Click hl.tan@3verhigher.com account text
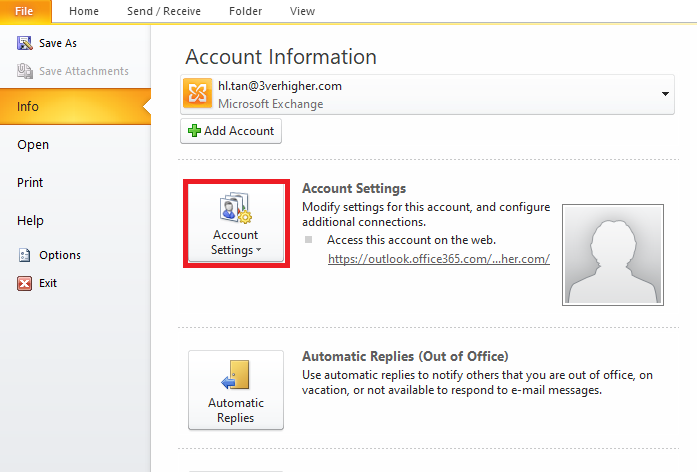 tap(280, 86)
